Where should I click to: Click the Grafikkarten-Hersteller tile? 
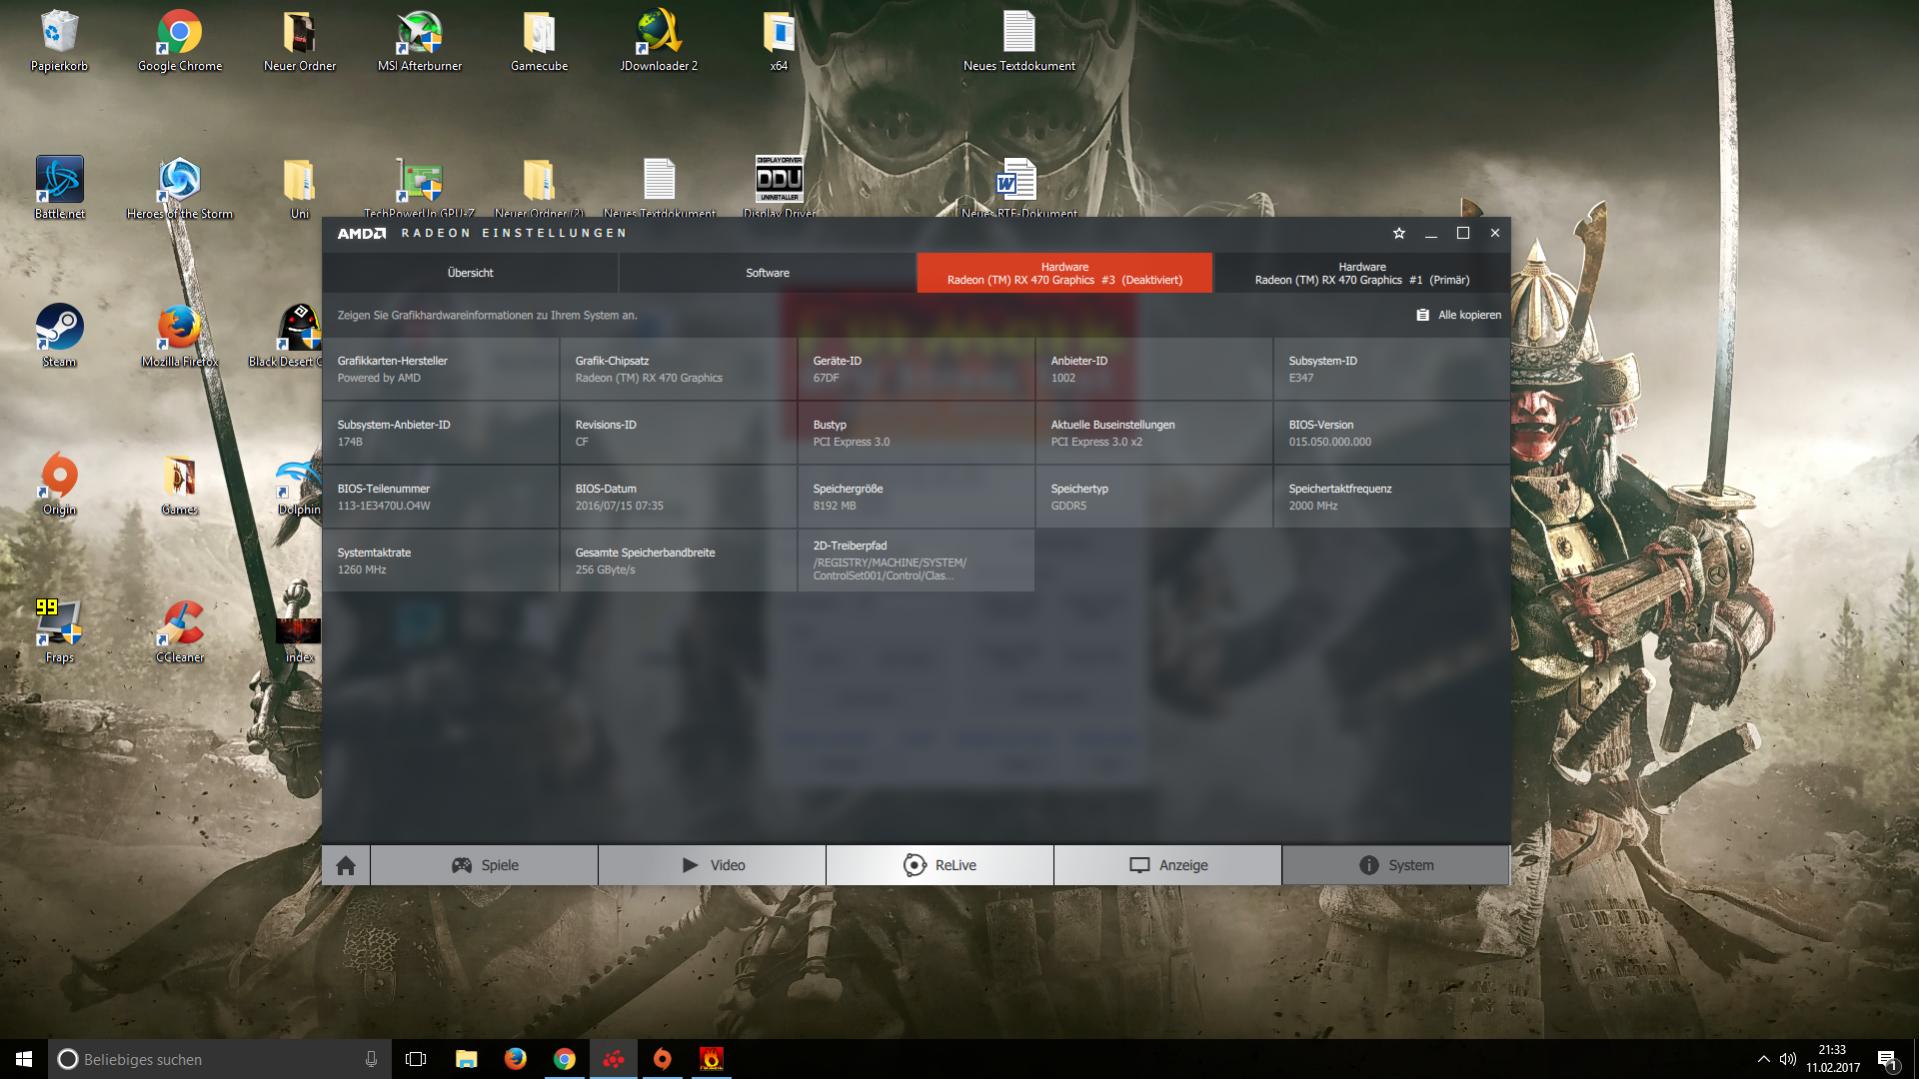pos(440,369)
